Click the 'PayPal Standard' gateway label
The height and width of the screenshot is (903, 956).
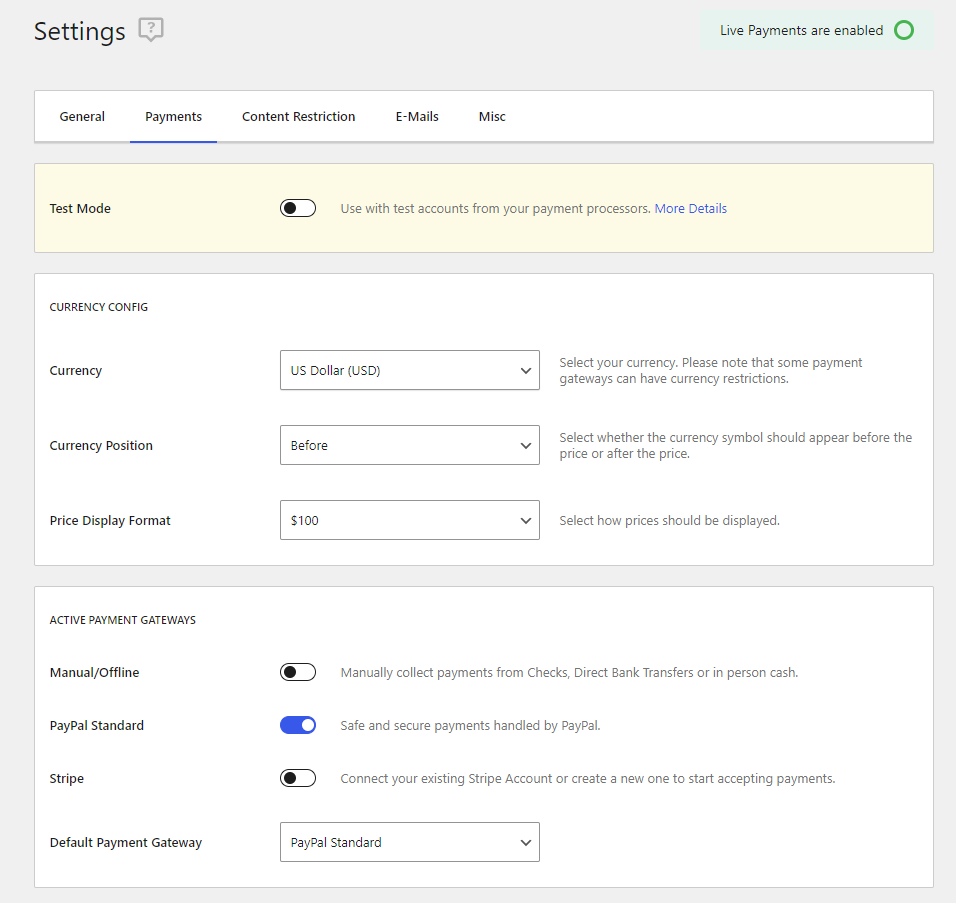[x=97, y=726]
